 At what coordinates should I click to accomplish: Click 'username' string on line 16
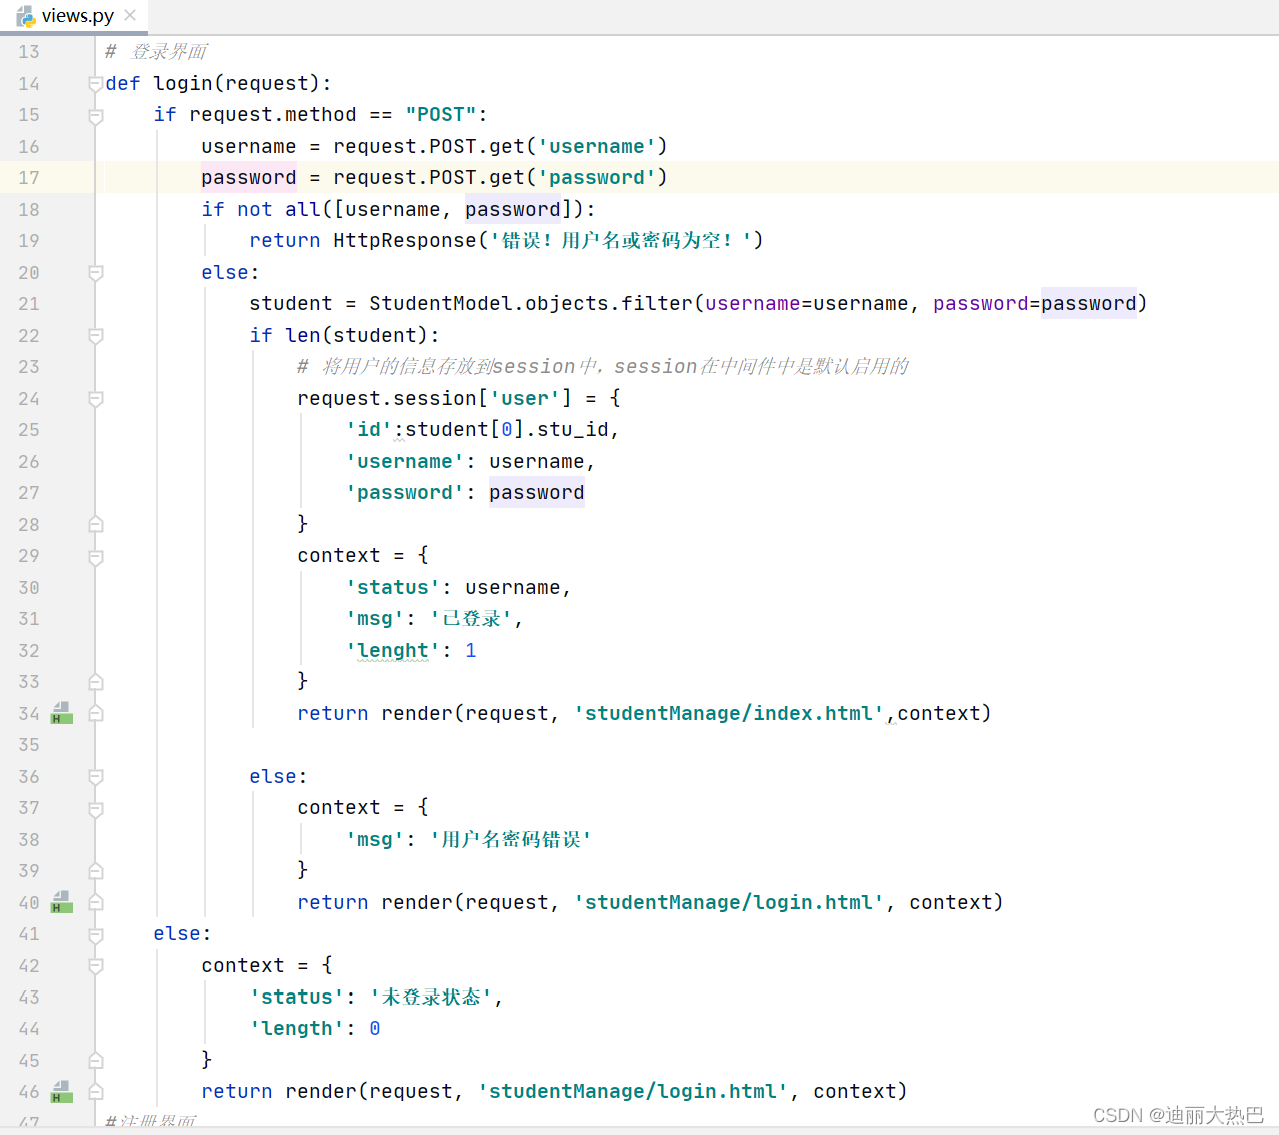click(597, 147)
